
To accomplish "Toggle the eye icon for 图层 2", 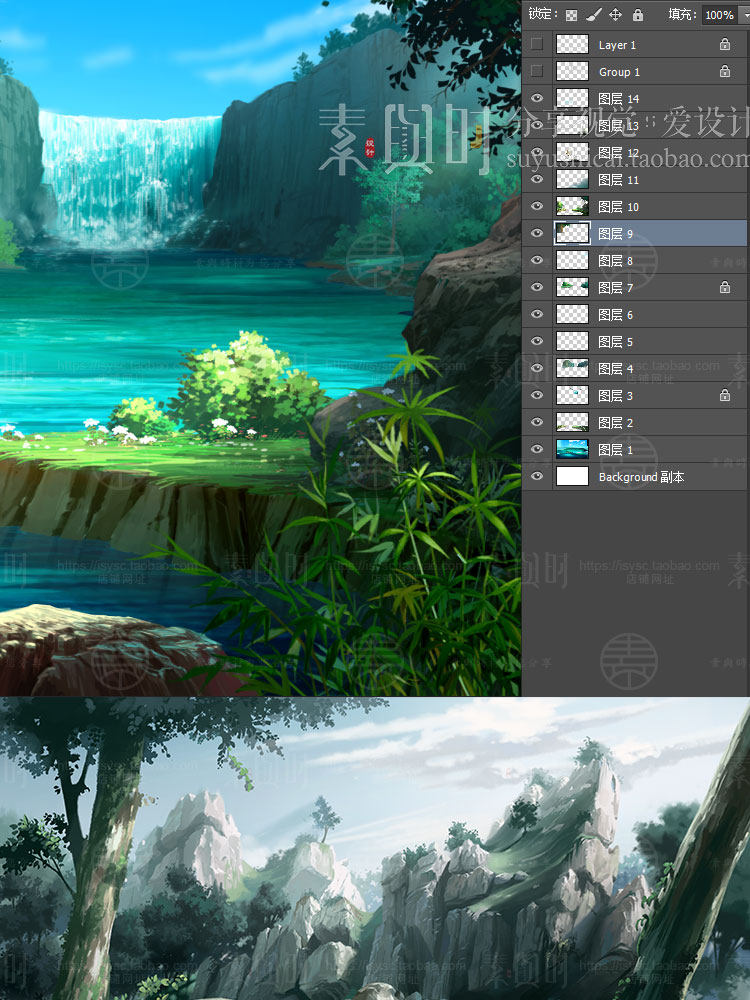I will 537,422.
